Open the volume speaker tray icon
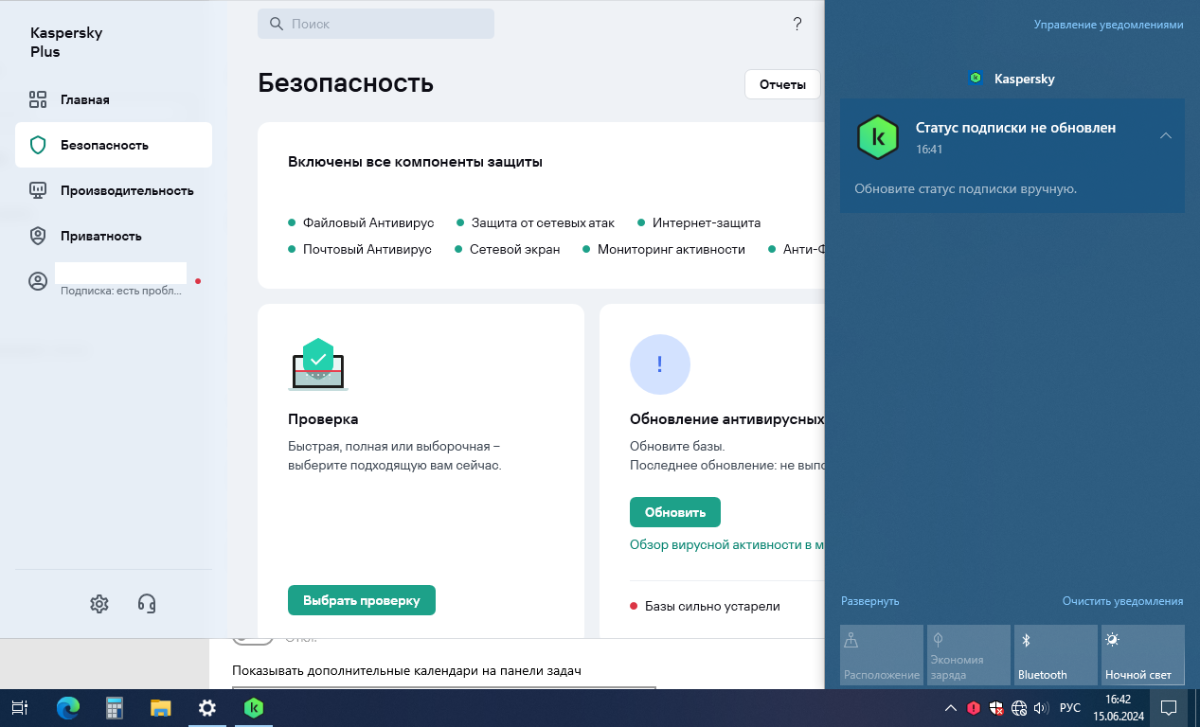The width and height of the screenshot is (1200, 727). [x=1040, y=708]
